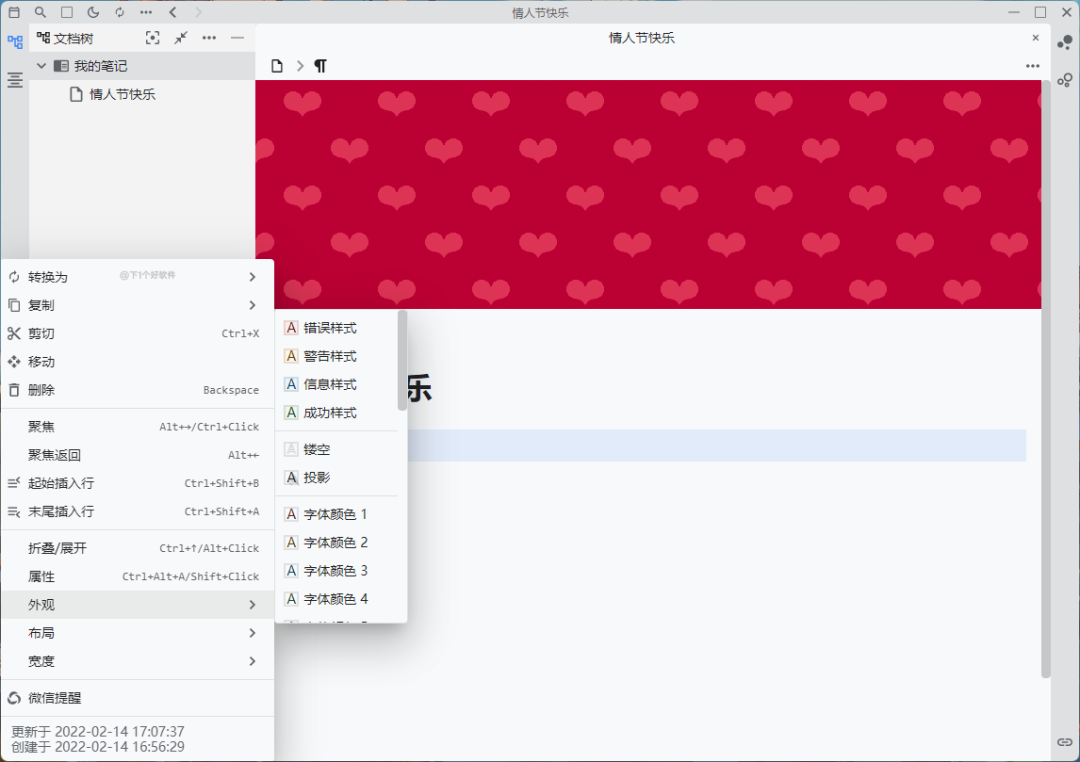Select 字体颜色 1
Screen dimensions: 1080x762
(x=336, y=514)
